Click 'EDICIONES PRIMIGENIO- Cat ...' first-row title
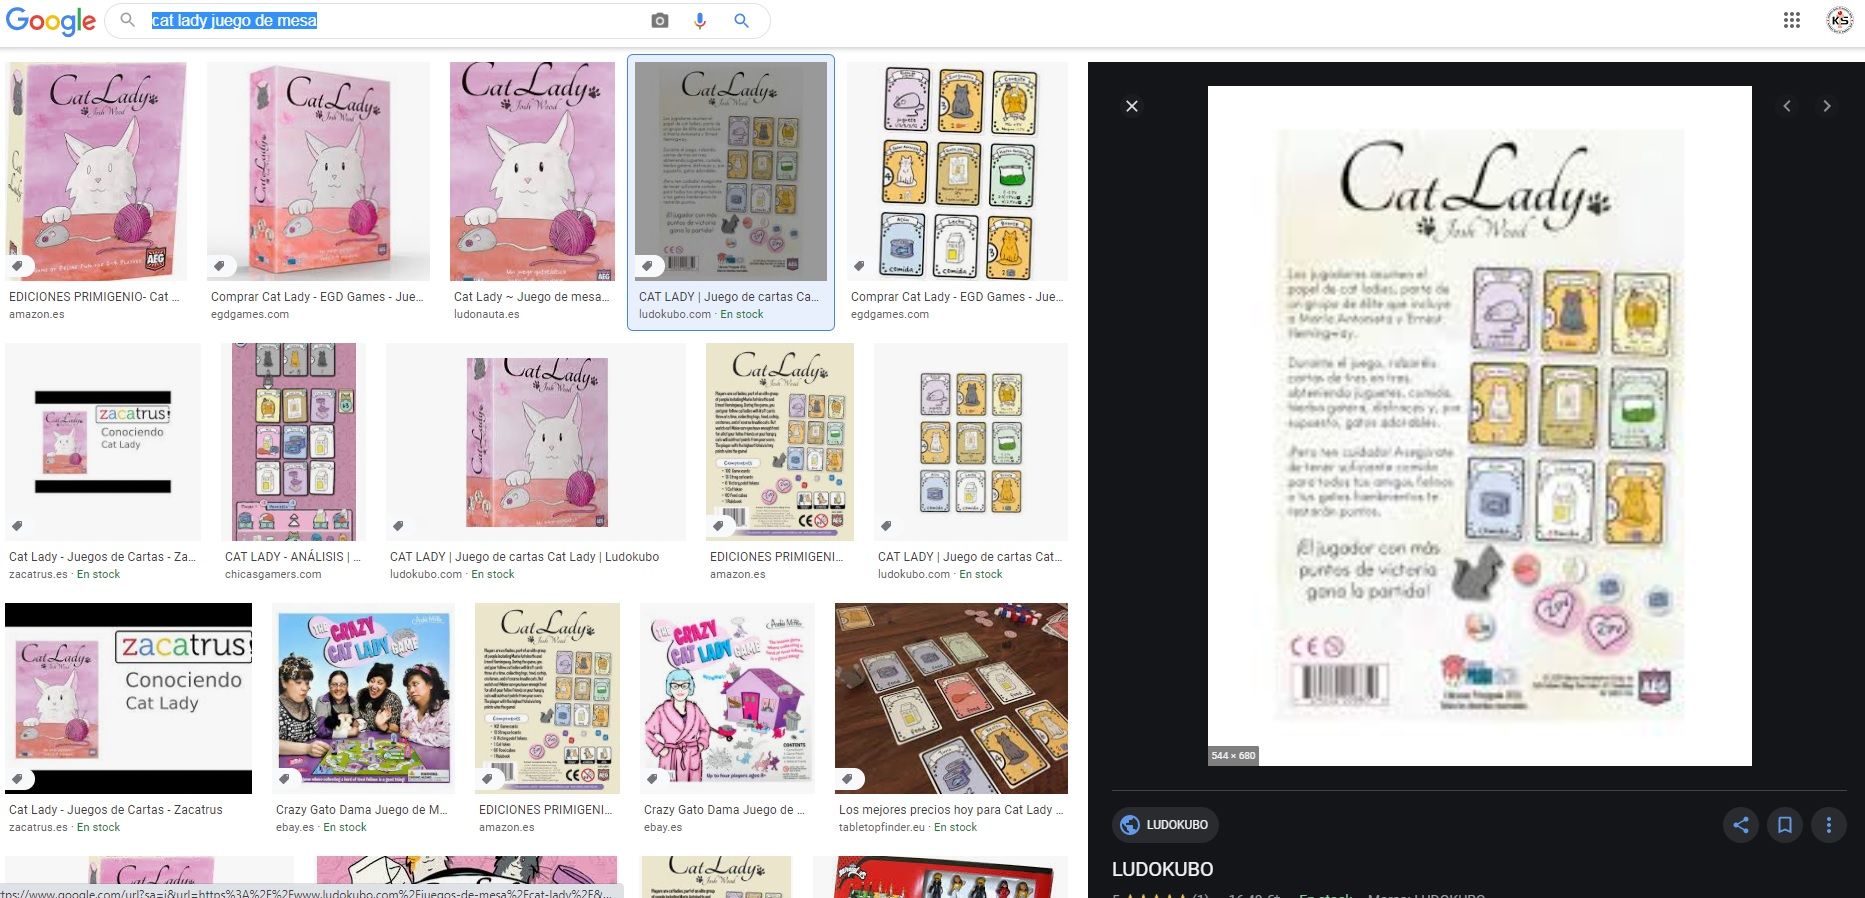 click(94, 297)
